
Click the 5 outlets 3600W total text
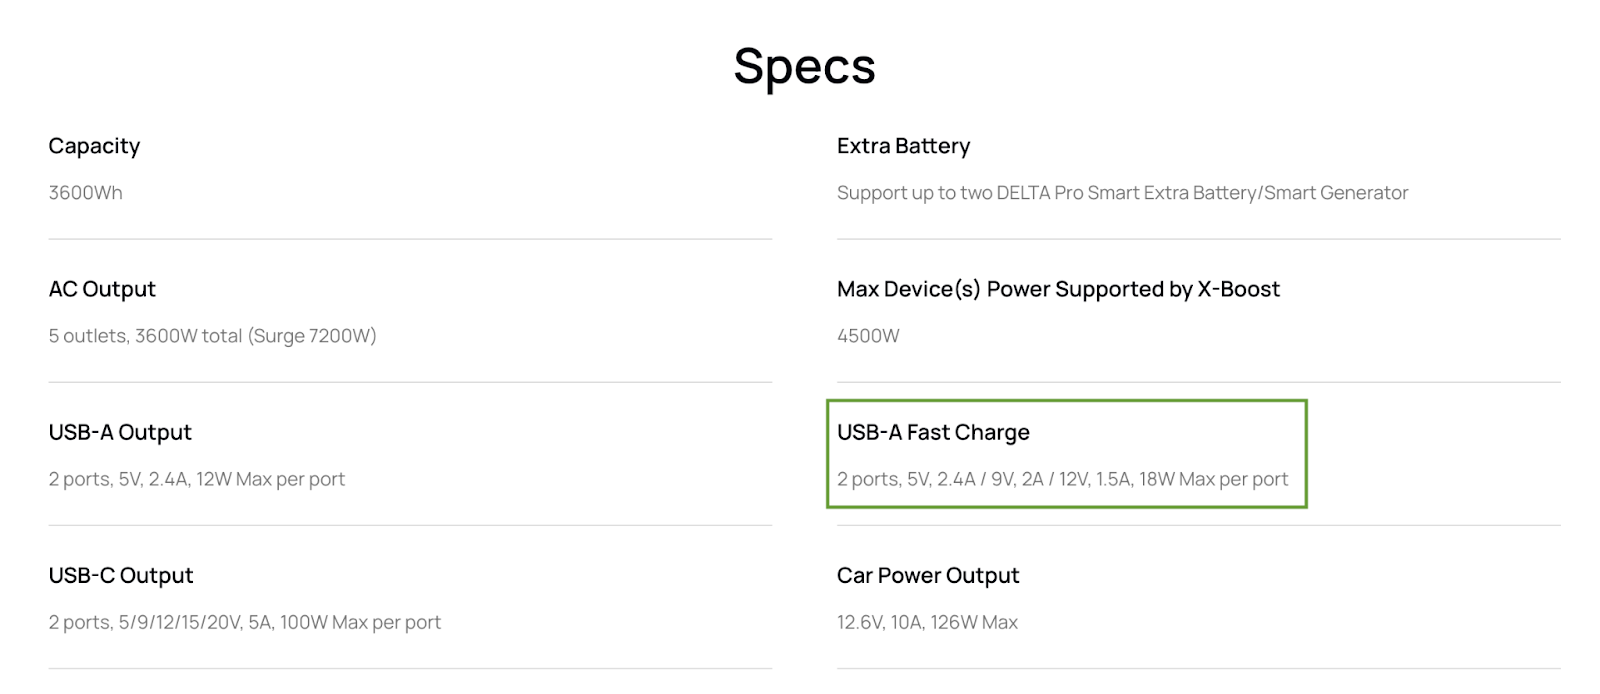click(145, 336)
